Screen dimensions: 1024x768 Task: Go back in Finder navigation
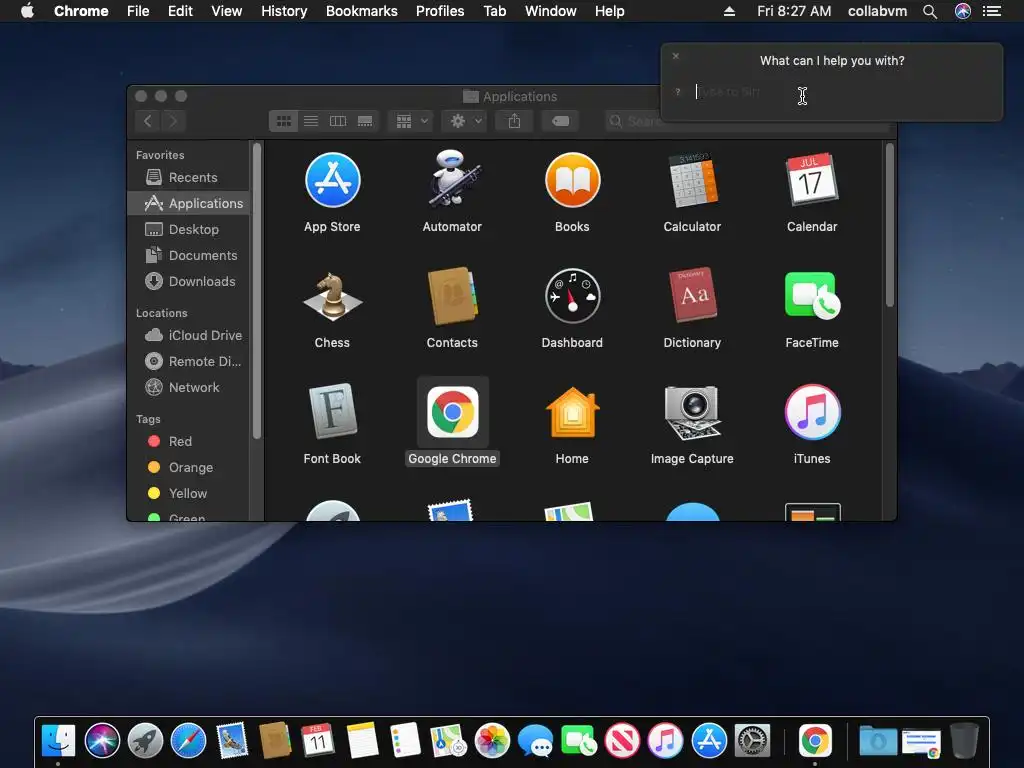click(148, 121)
